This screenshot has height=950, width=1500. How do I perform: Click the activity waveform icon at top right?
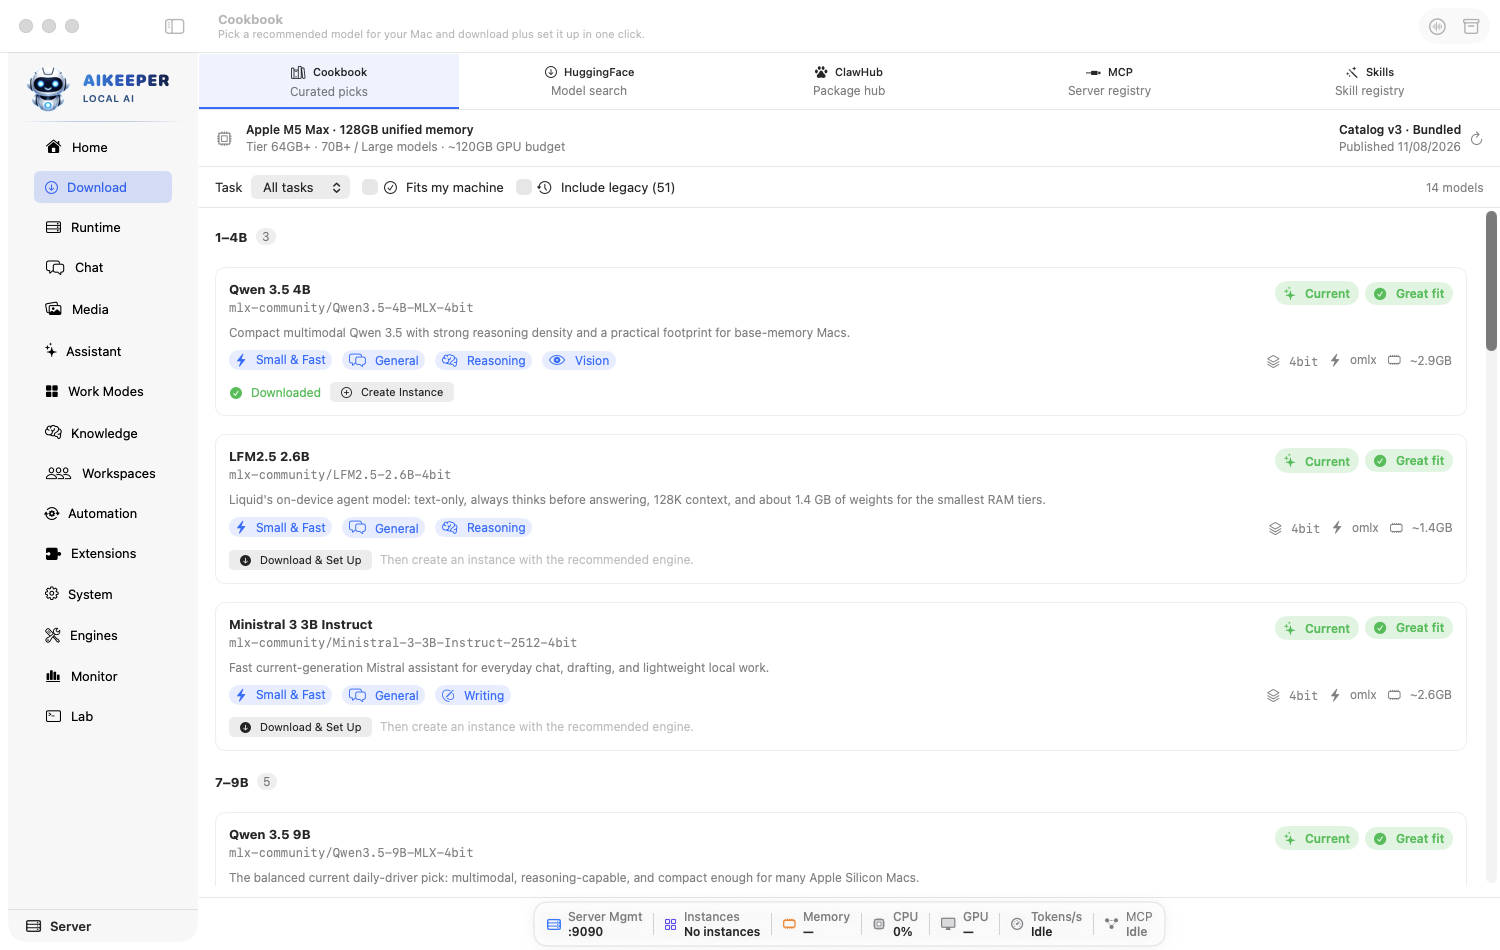1437,27
